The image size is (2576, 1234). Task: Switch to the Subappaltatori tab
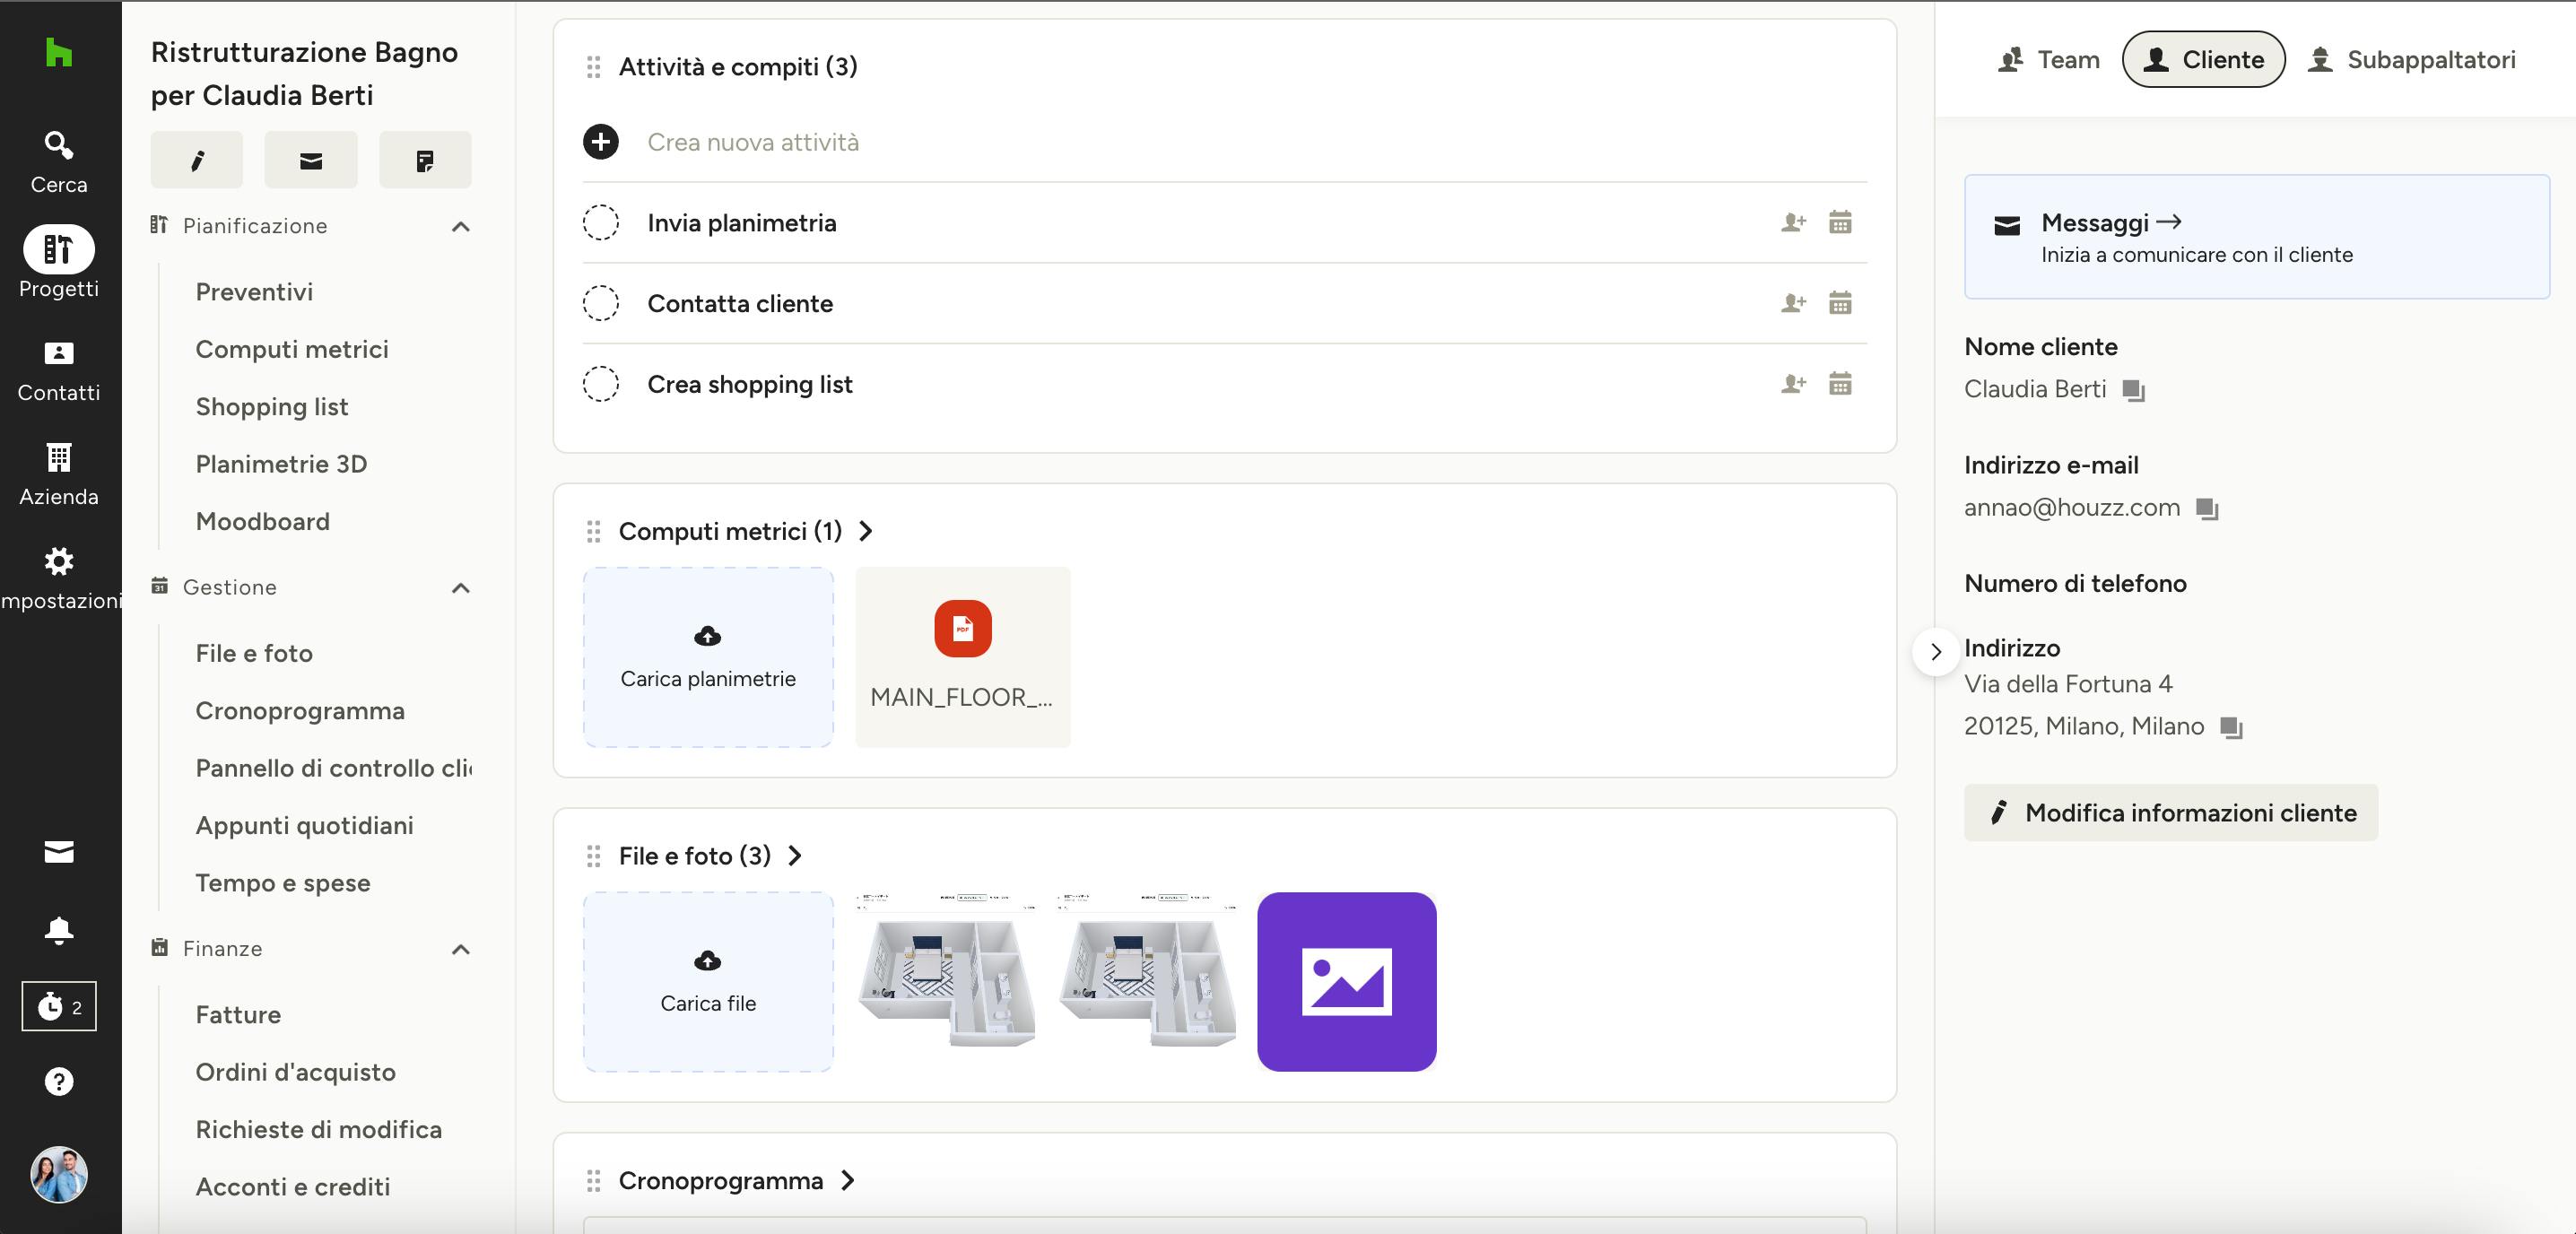[2411, 60]
